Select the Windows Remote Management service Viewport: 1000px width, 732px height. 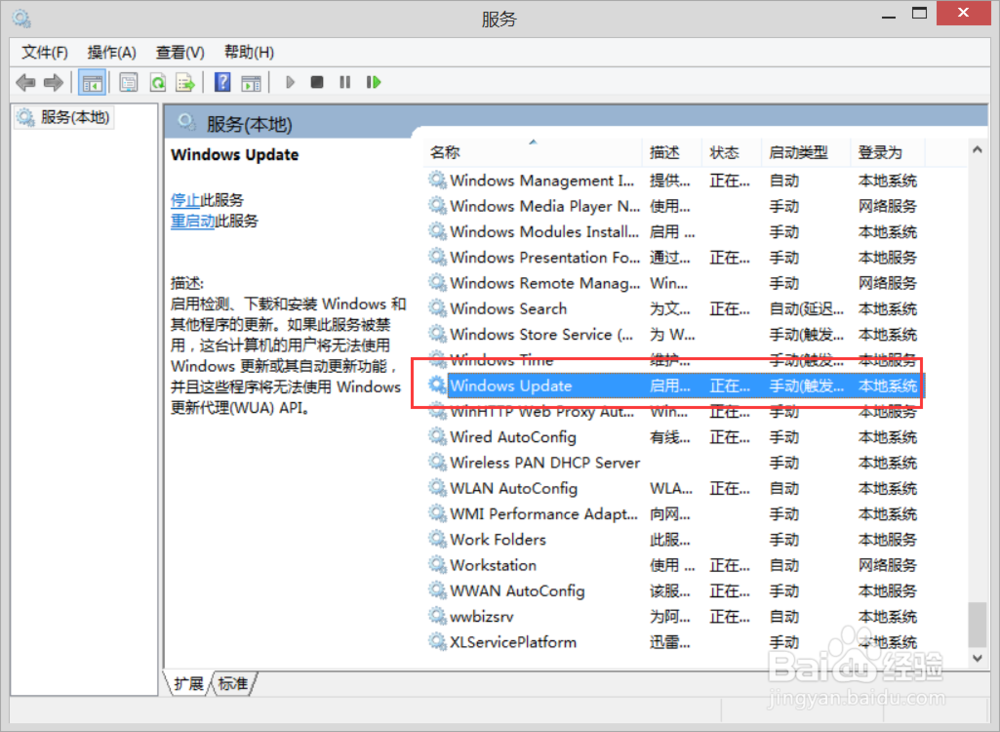(x=675, y=283)
